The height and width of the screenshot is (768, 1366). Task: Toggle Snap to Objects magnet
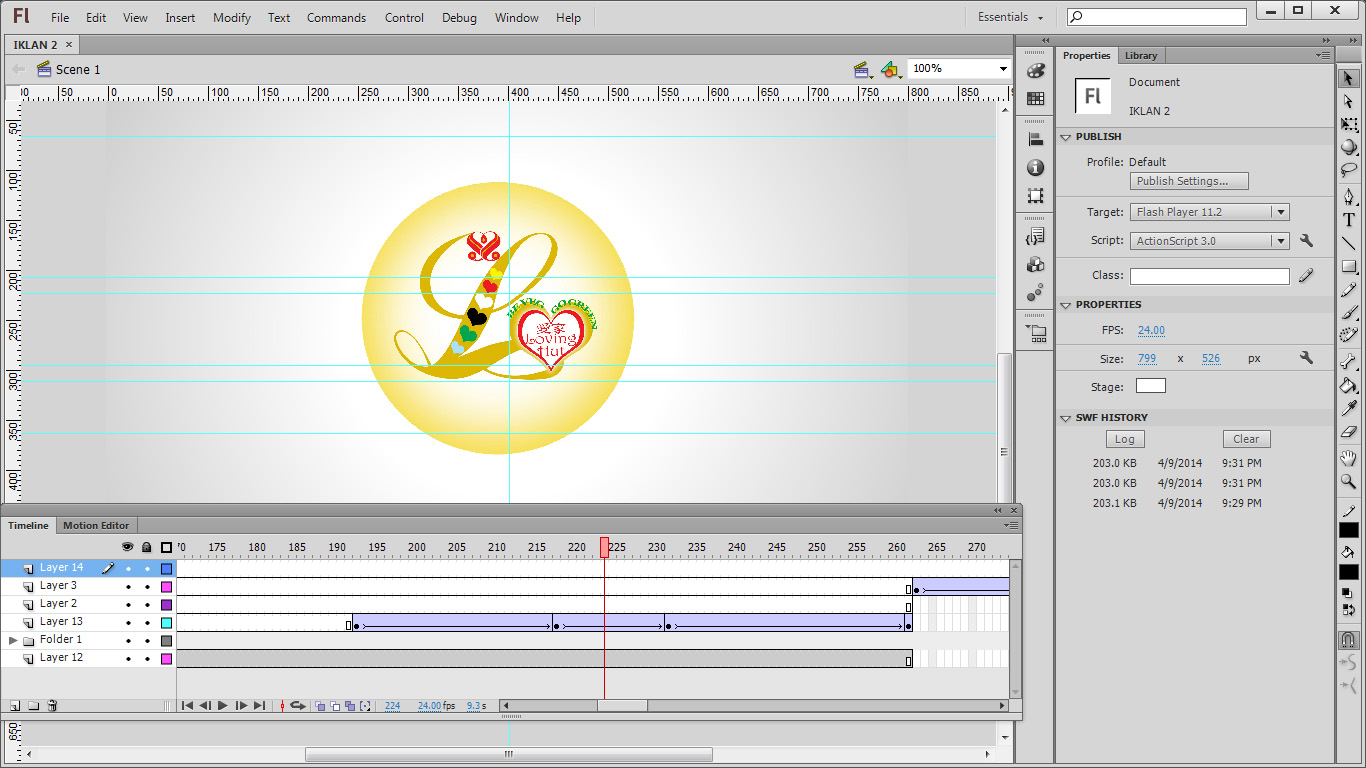1348,640
